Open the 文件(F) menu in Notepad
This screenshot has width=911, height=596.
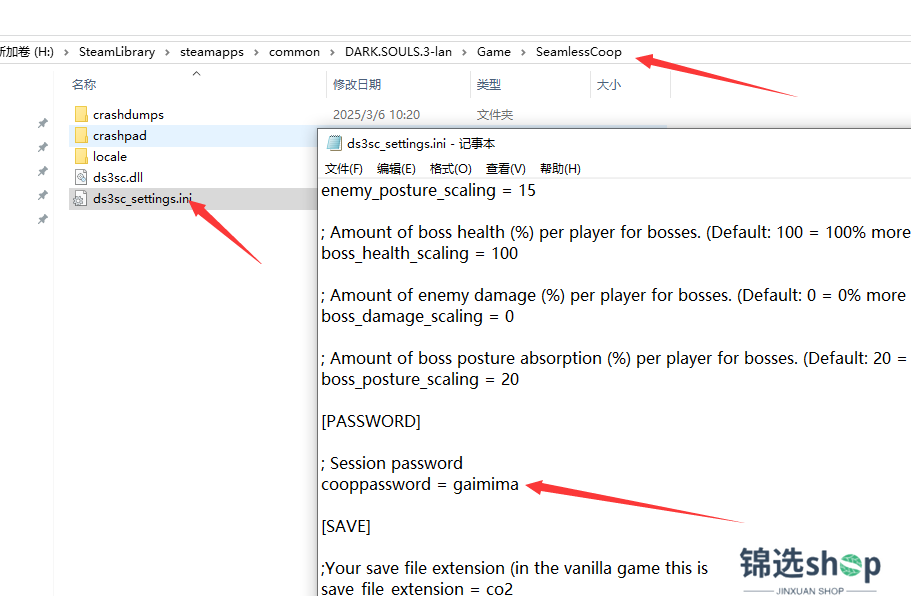(x=343, y=168)
